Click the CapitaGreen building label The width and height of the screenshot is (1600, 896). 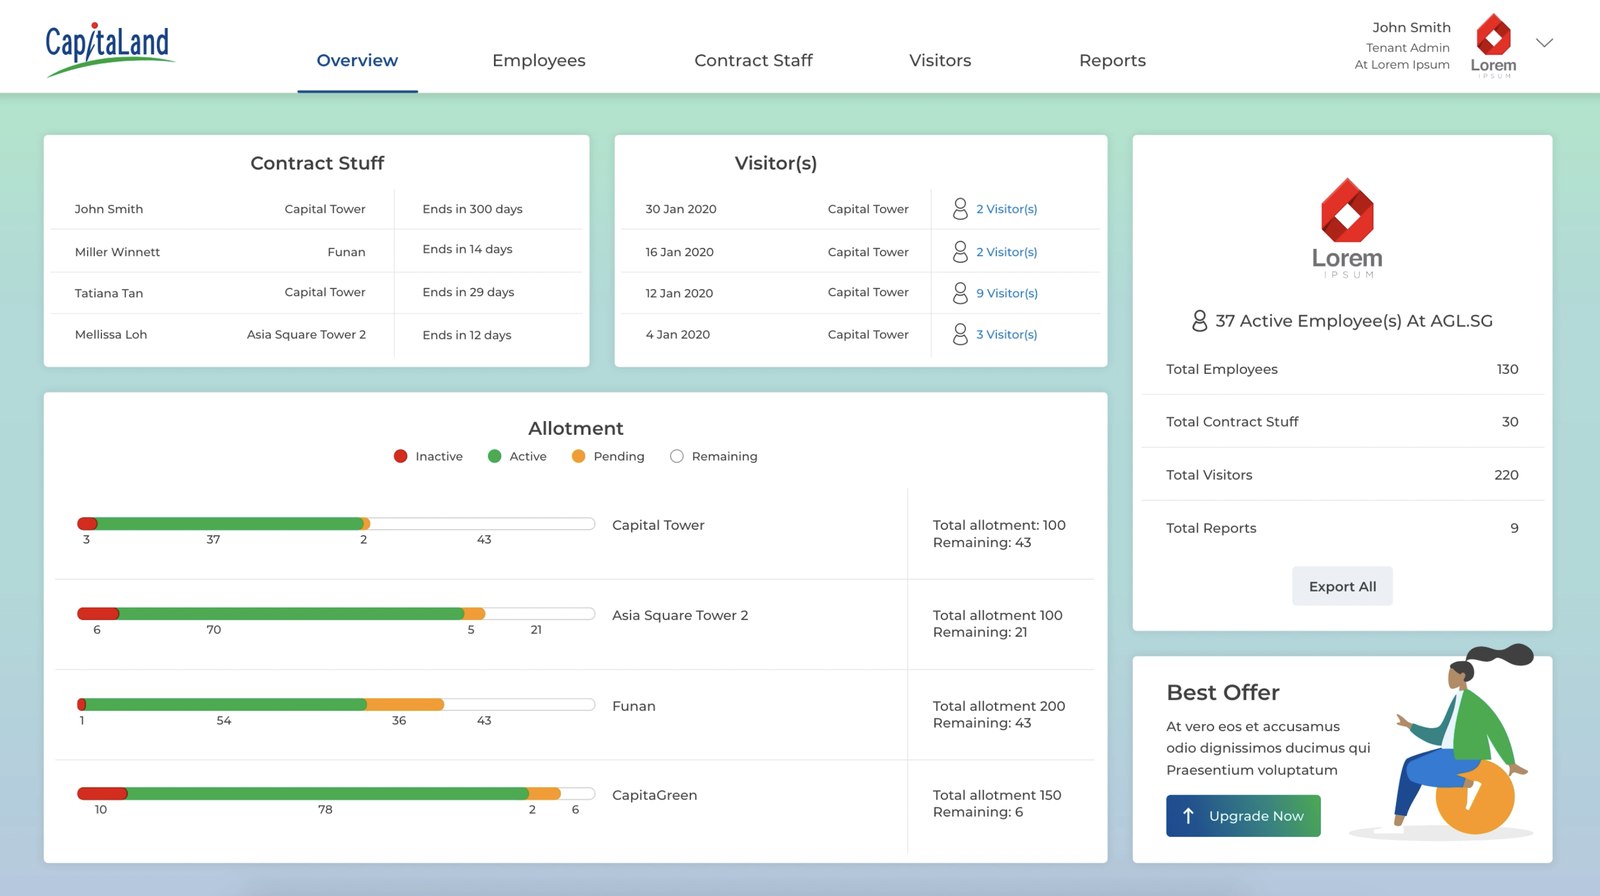tap(654, 795)
